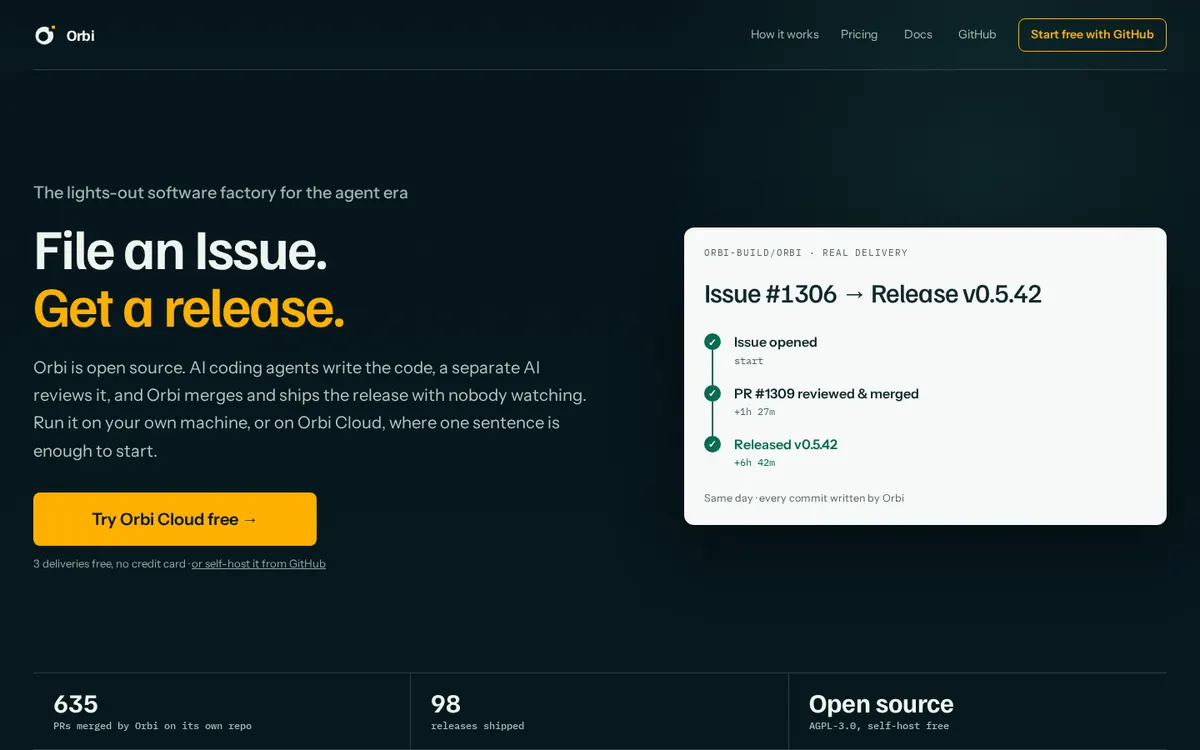The height and width of the screenshot is (750, 1200).
Task: Open the How it works page
Action: (785, 34)
